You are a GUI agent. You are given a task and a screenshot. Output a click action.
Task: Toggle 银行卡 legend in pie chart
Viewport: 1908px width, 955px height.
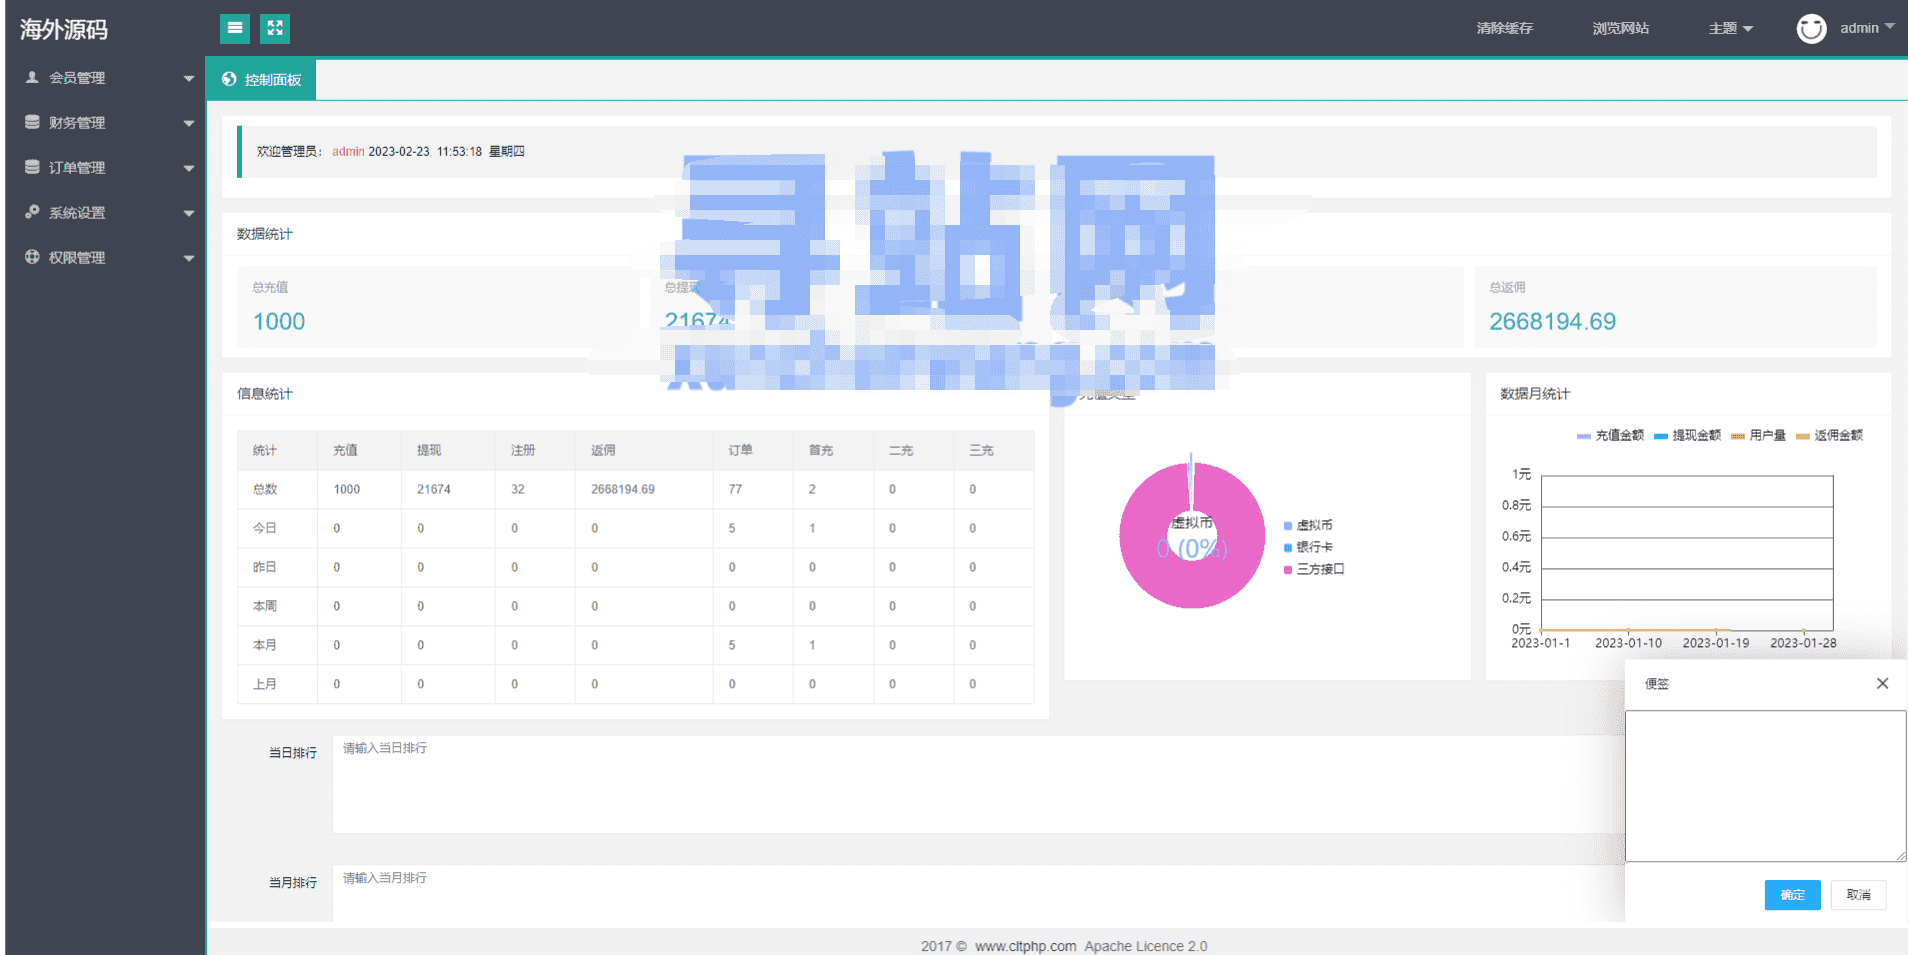[1308, 547]
